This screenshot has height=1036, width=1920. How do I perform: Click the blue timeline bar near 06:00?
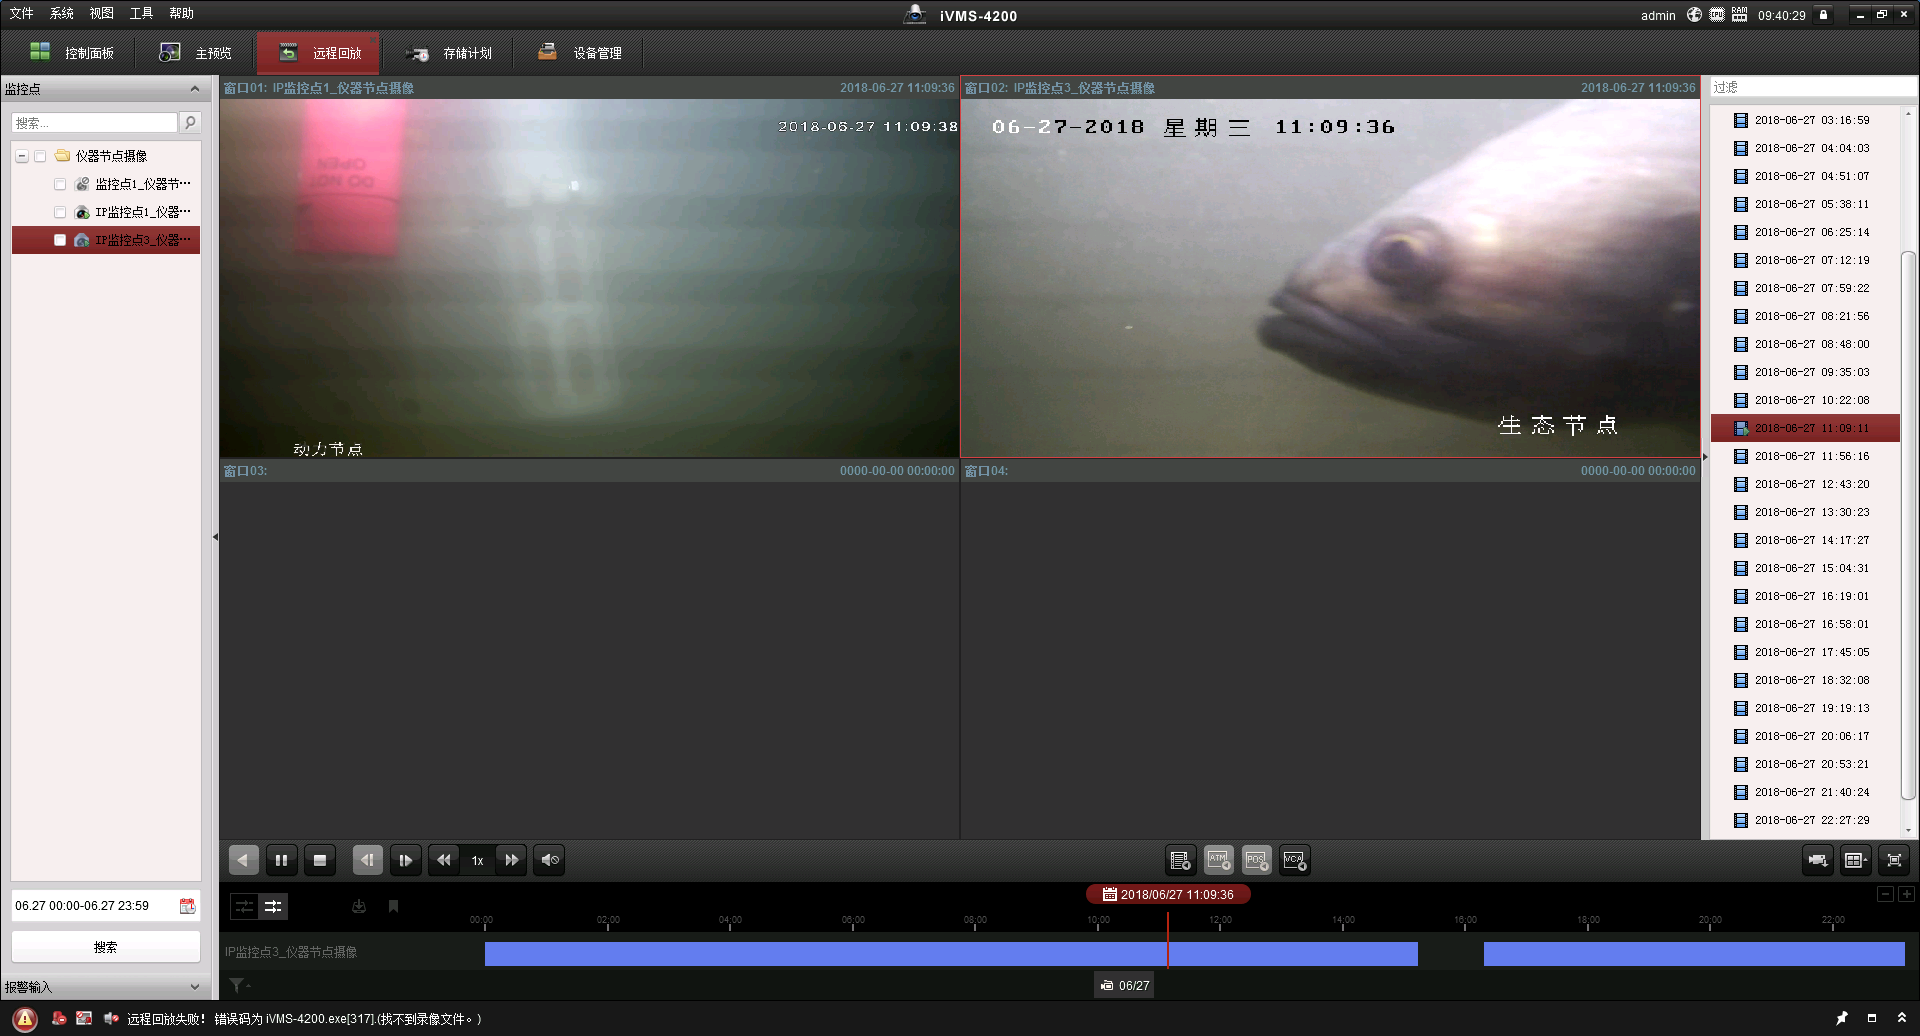click(853, 954)
